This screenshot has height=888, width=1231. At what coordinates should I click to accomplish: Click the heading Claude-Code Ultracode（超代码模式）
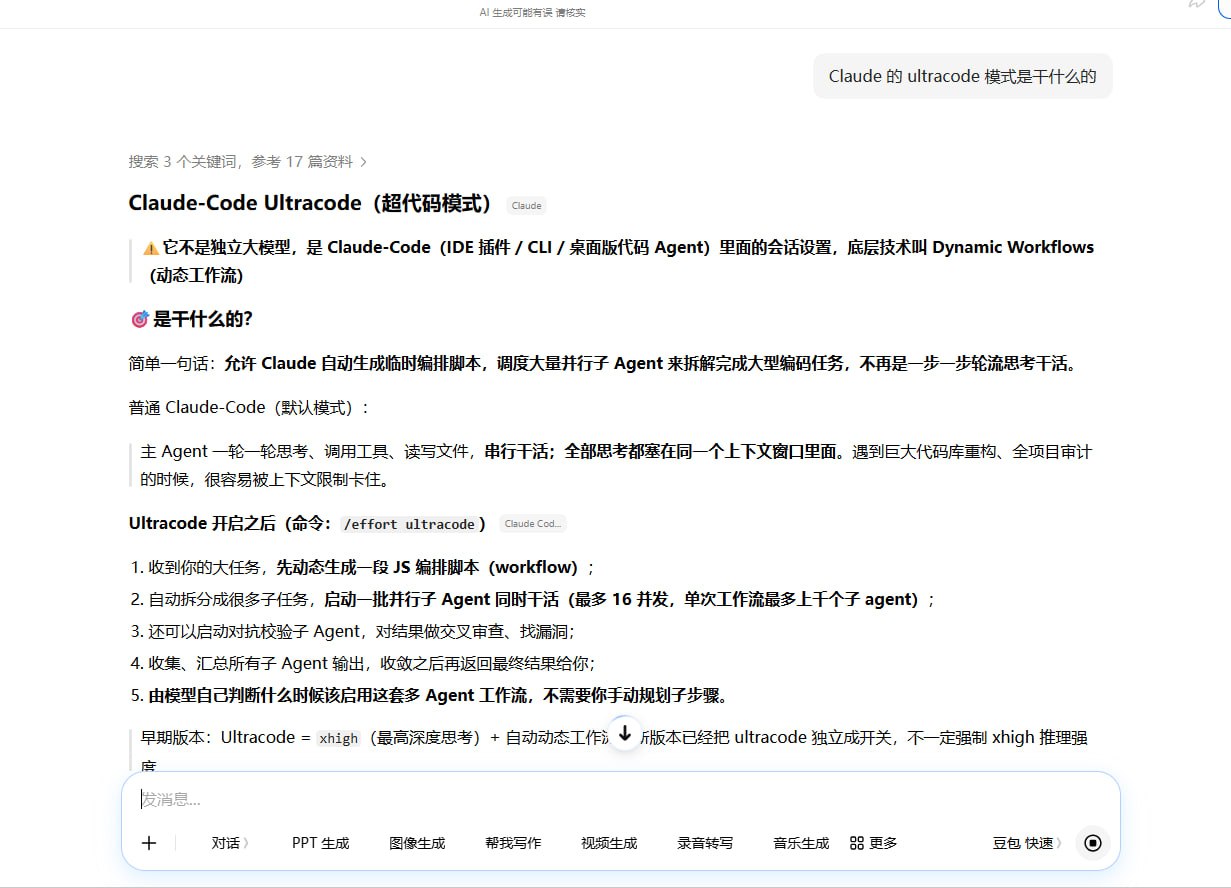pyautogui.click(x=311, y=203)
